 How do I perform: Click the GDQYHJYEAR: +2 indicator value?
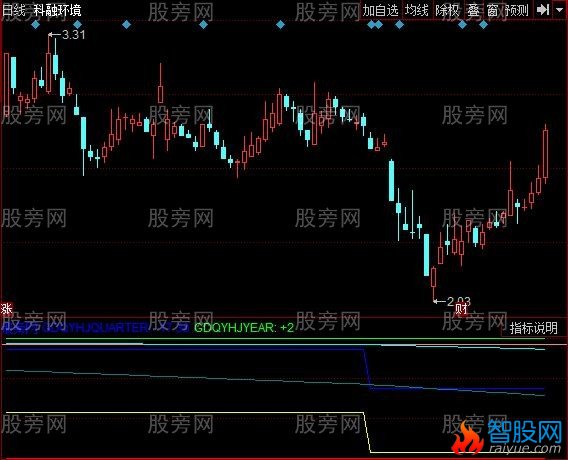coord(244,327)
